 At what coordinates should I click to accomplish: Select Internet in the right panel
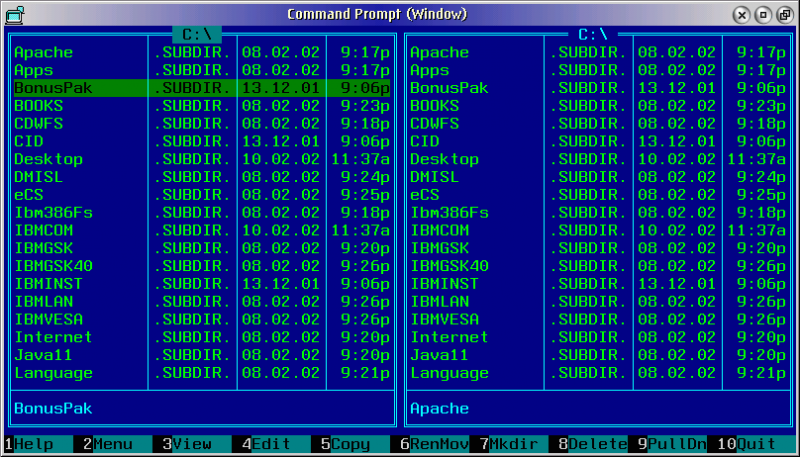tap(449, 337)
